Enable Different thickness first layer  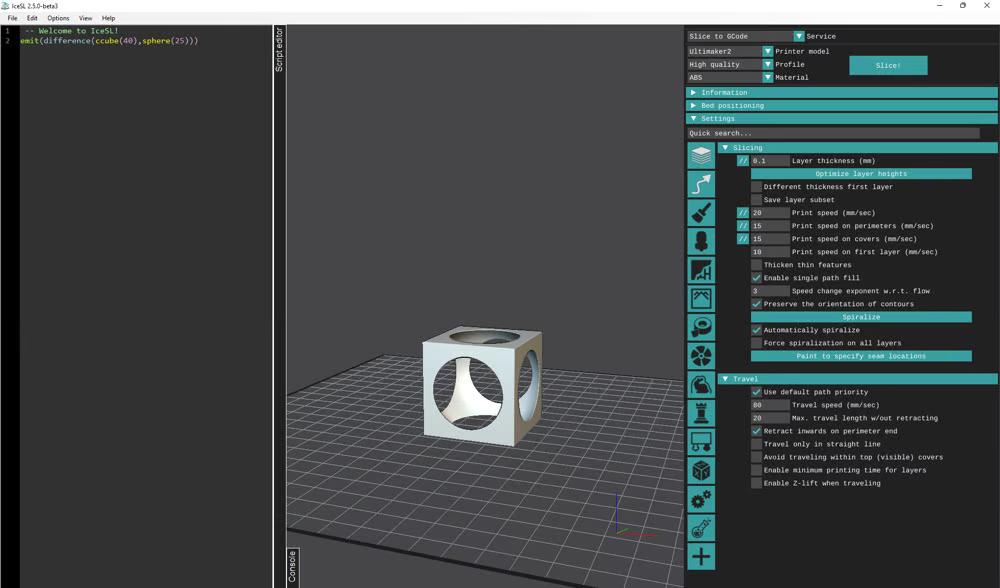[x=757, y=186]
